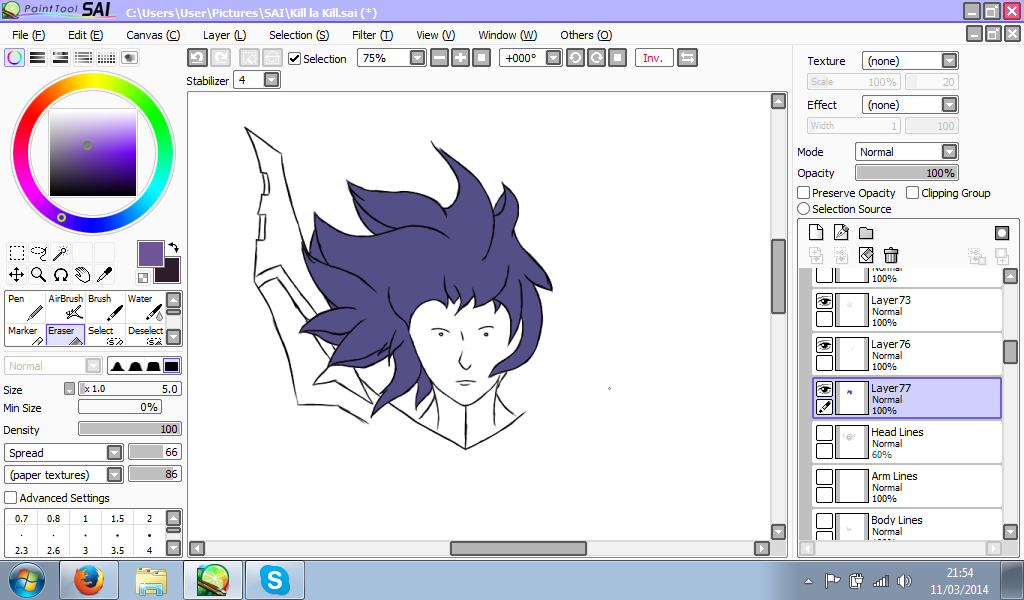Open the Edit menu
Viewport: 1024px width, 600px height.
tap(86, 35)
